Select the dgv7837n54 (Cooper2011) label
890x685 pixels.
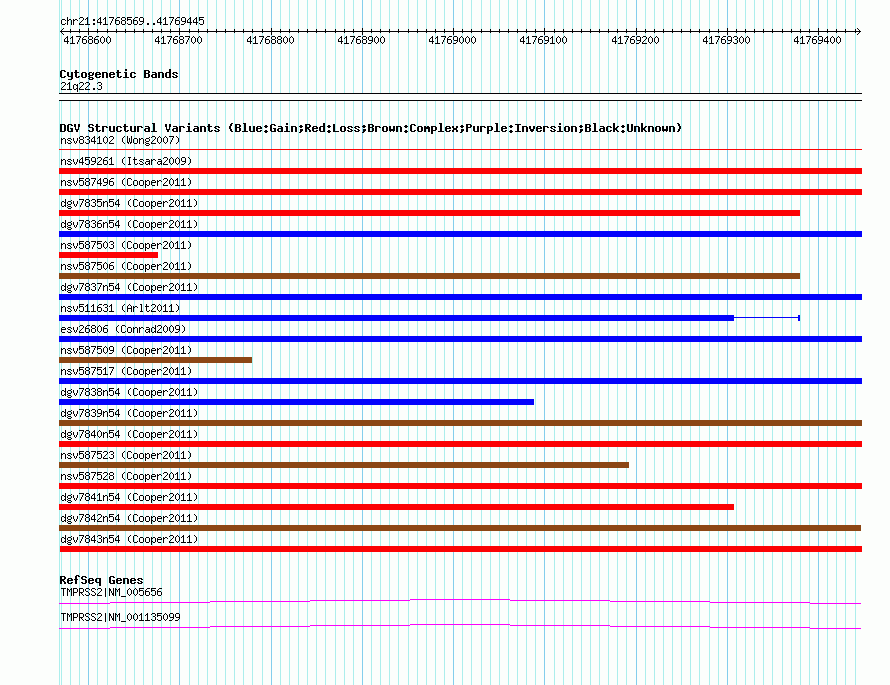pyautogui.click(x=129, y=287)
